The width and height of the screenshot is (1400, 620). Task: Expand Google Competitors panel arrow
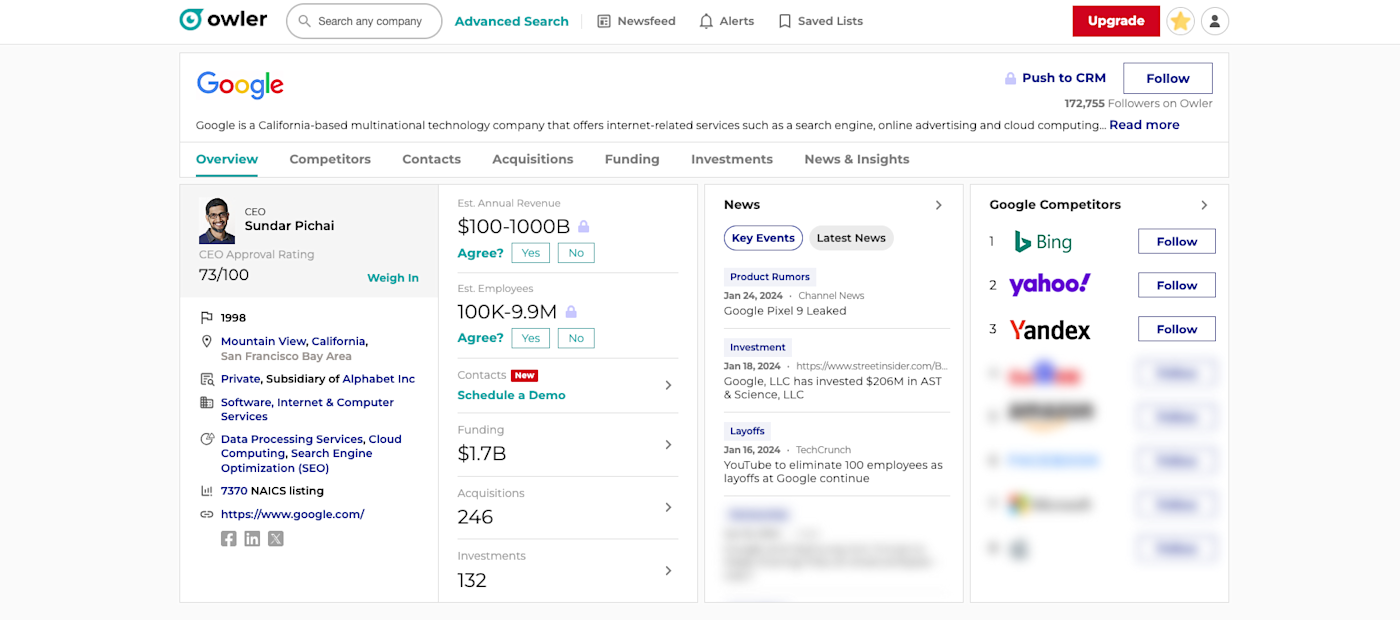[1204, 205]
